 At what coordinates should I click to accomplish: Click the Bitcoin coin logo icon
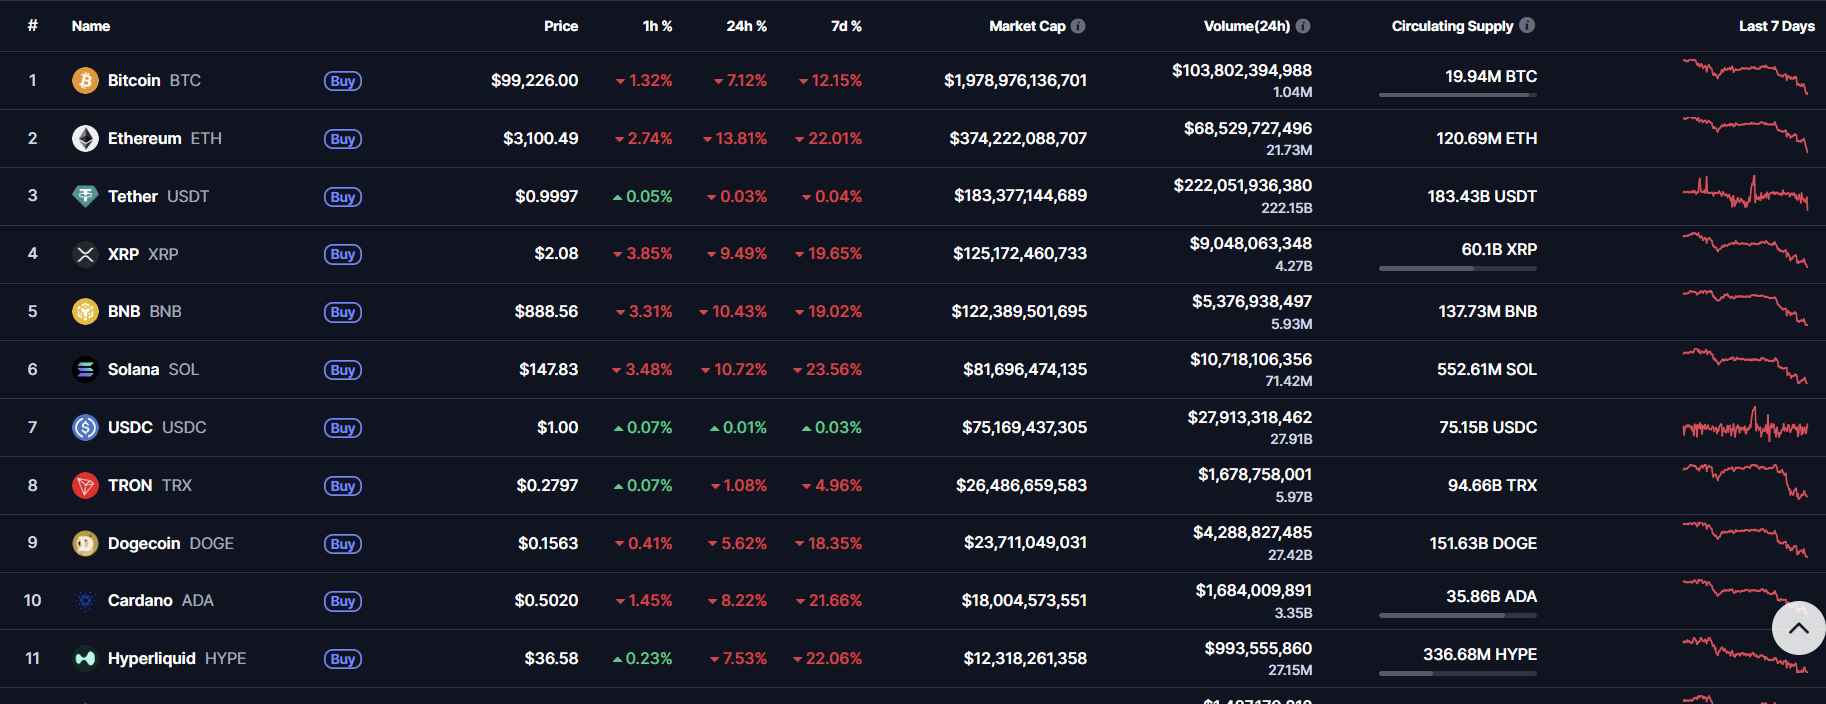[x=85, y=80]
